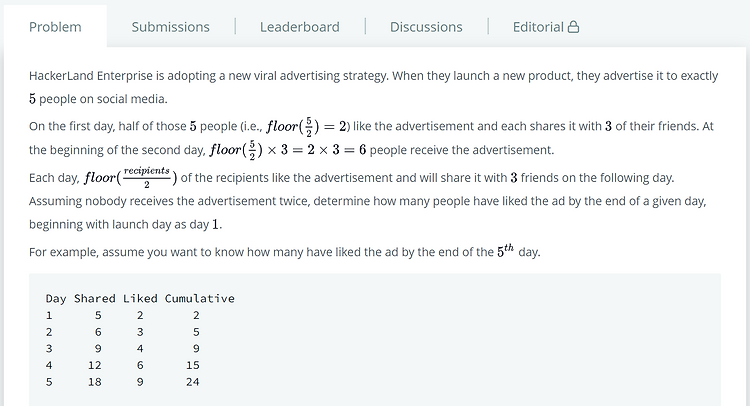Screen dimensions: 750x406
Task: Click shared value 12 in day 4 row
Action: pyautogui.click(x=94, y=365)
